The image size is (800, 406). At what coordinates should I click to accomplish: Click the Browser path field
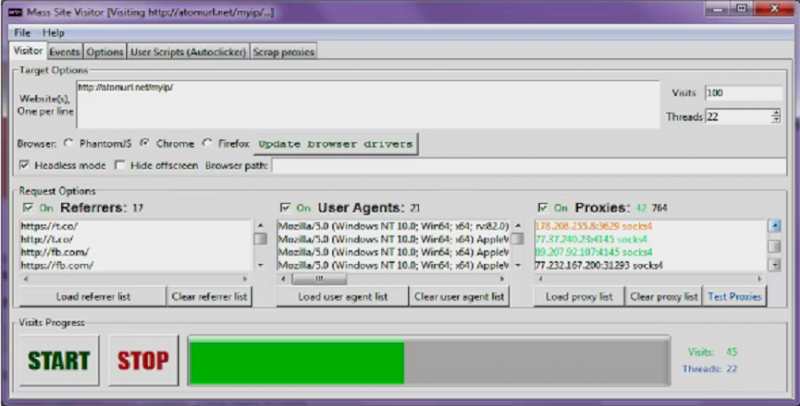click(x=529, y=166)
